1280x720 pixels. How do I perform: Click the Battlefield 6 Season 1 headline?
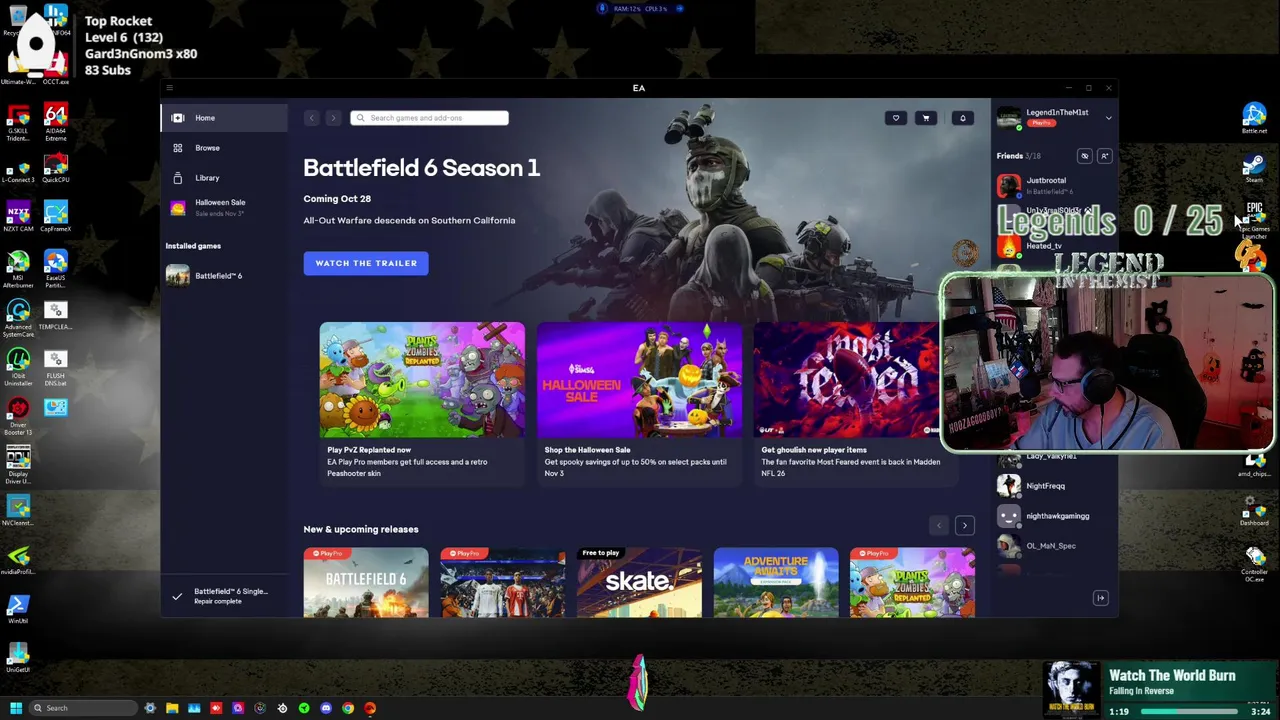coord(421,168)
